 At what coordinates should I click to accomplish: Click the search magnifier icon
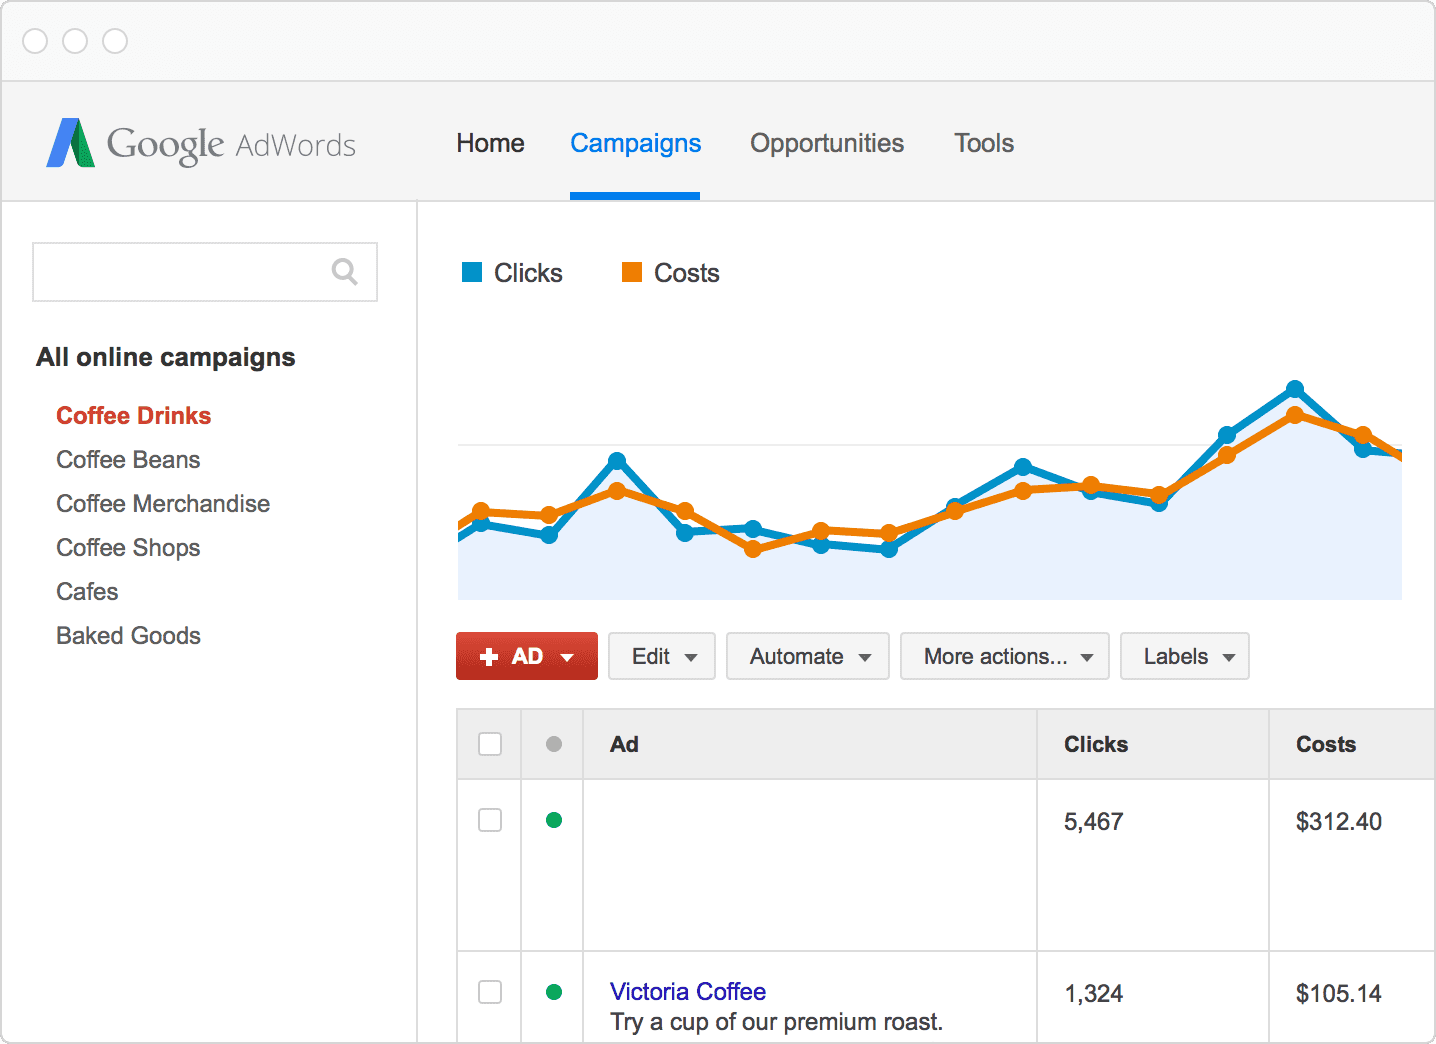pos(345,271)
